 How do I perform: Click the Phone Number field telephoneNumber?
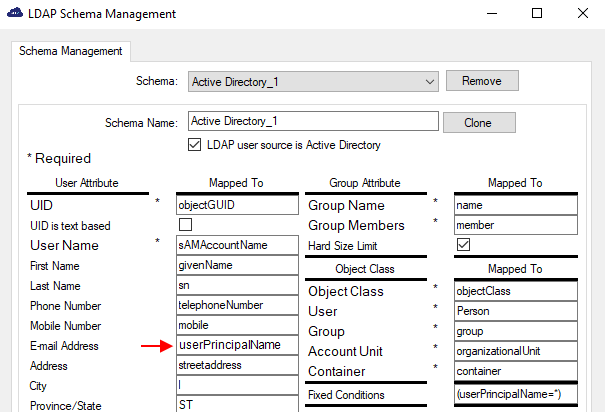[x=237, y=305]
